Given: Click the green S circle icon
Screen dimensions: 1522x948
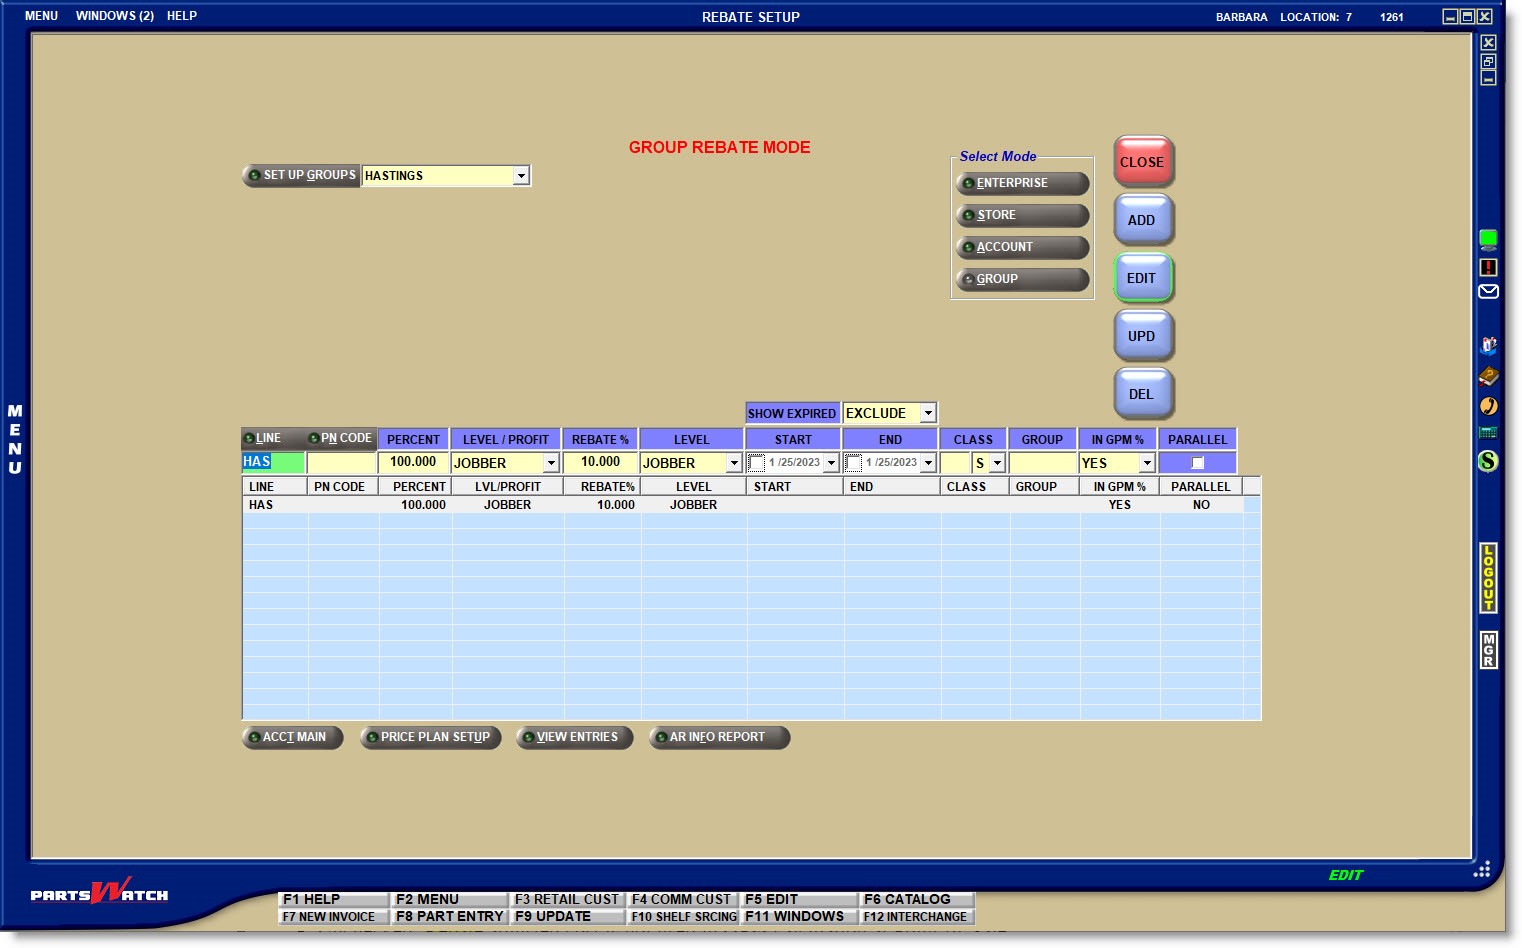Looking at the screenshot, I should click(1488, 461).
